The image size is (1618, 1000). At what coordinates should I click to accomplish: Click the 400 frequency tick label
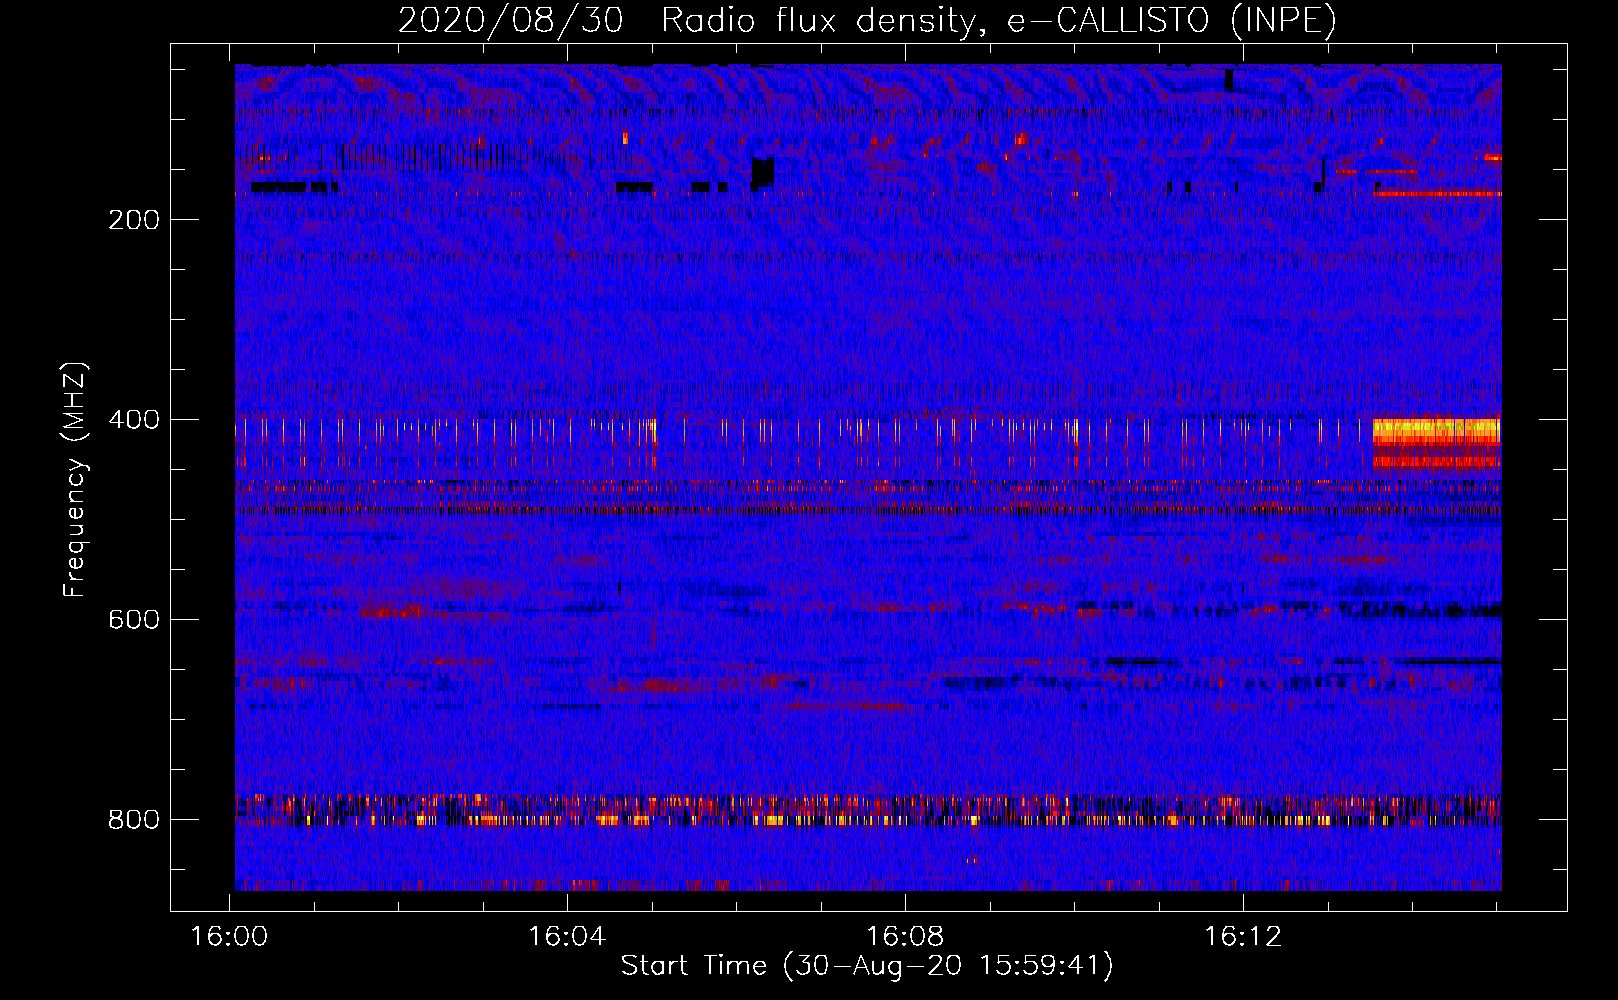click(134, 420)
